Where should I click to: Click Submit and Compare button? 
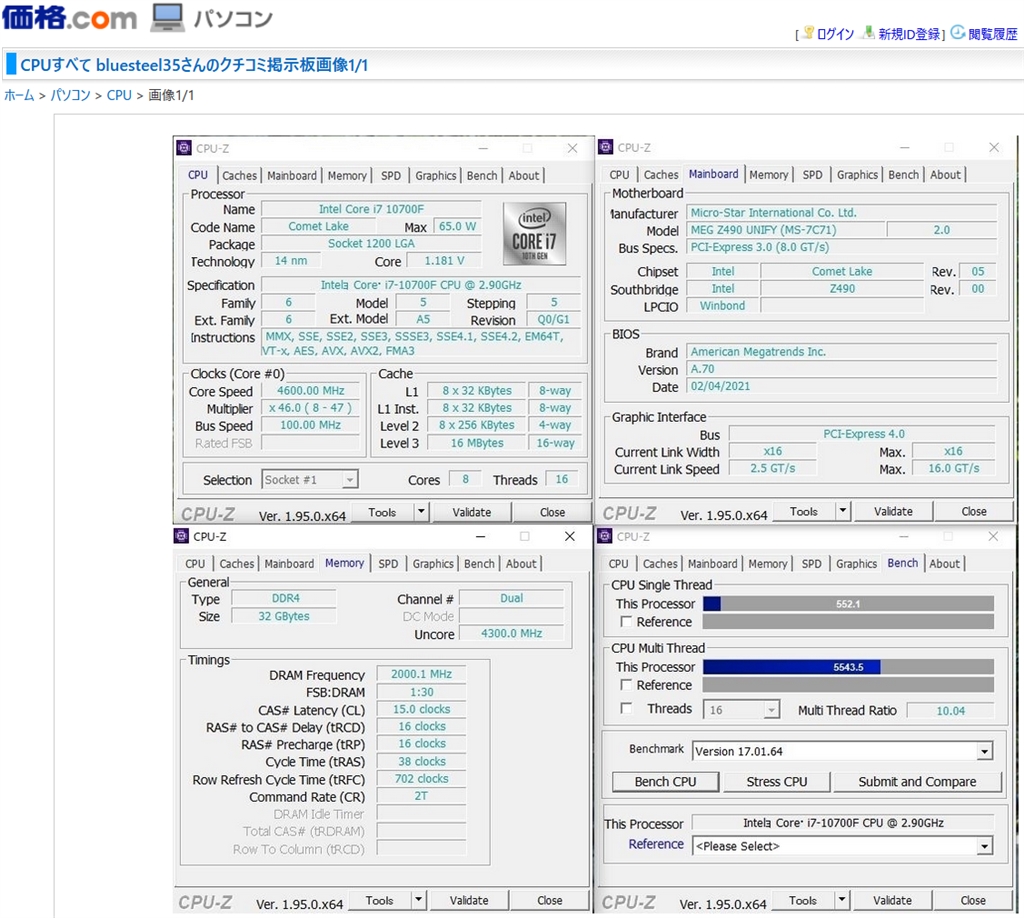click(x=917, y=782)
